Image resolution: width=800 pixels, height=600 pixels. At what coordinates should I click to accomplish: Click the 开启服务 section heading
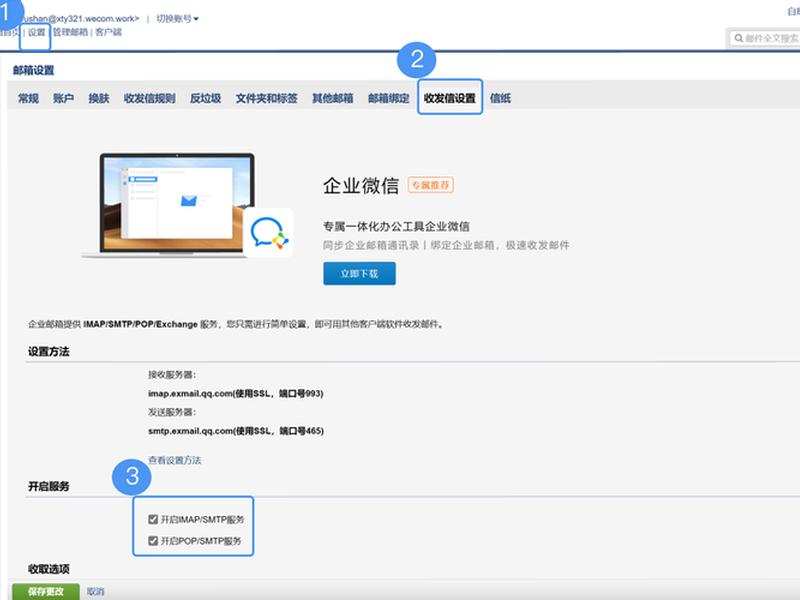(x=48, y=486)
